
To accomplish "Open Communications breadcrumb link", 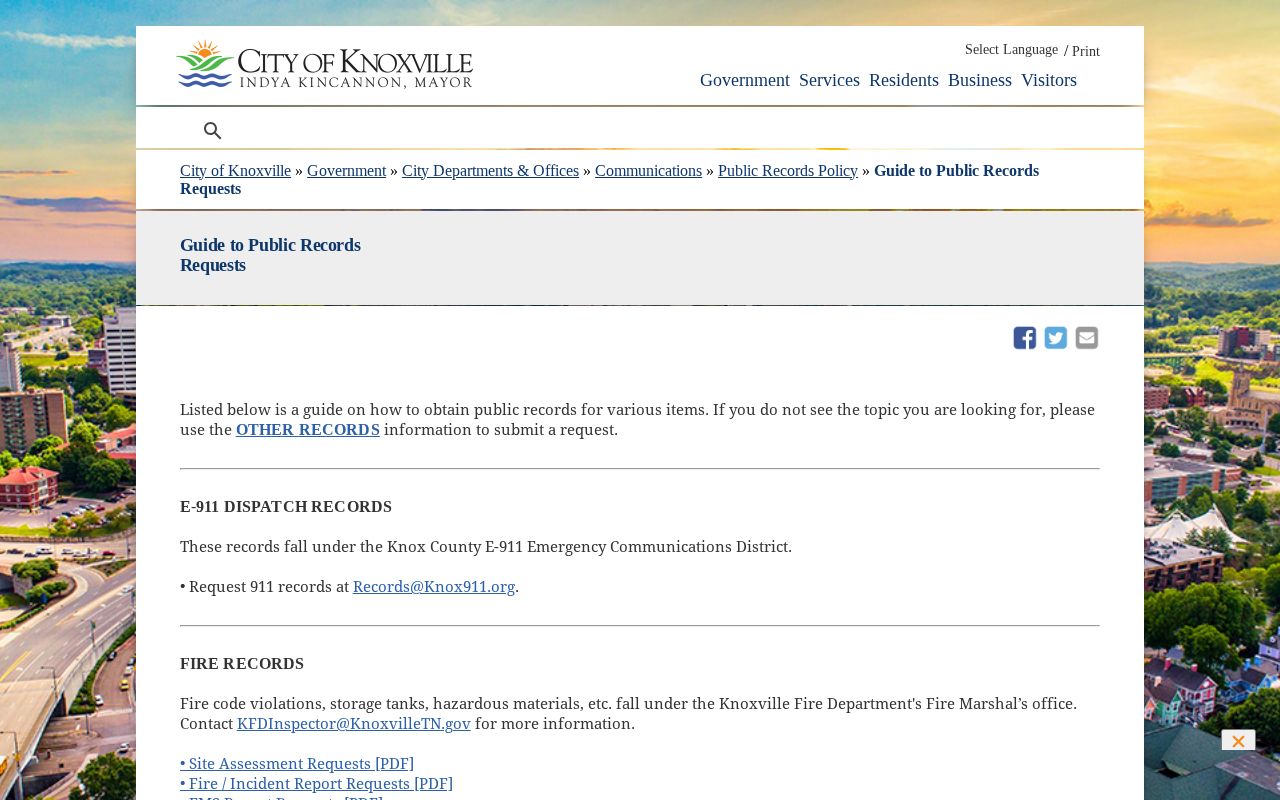I will (648, 171).
